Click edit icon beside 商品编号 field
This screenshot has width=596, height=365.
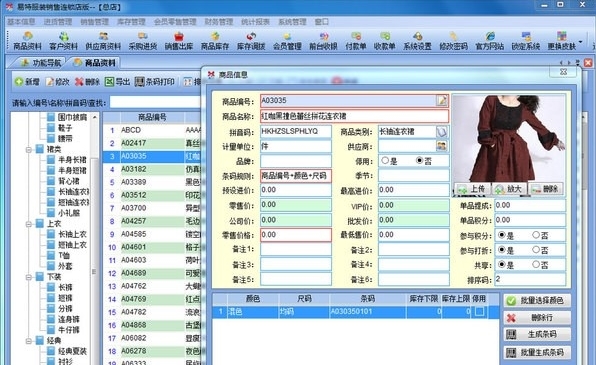[442, 100]
